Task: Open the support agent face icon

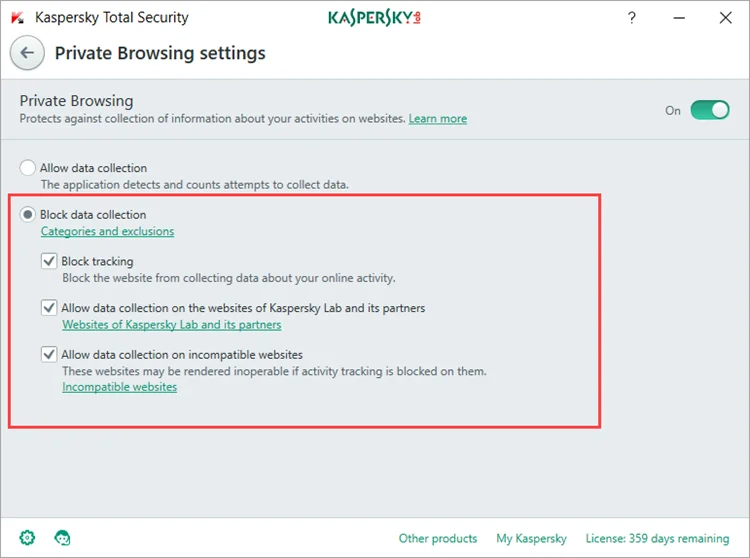Action: click(62, 537)
